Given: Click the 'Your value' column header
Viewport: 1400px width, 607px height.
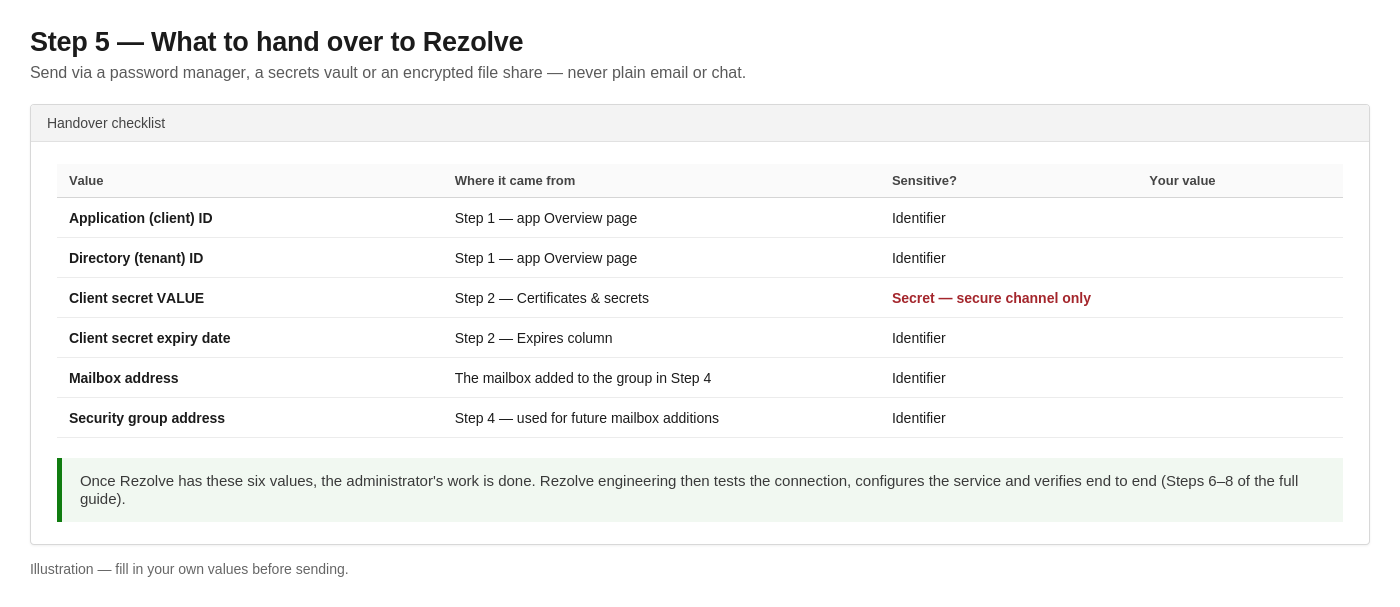Looking at the screenshot, I should click(1182, 181).
